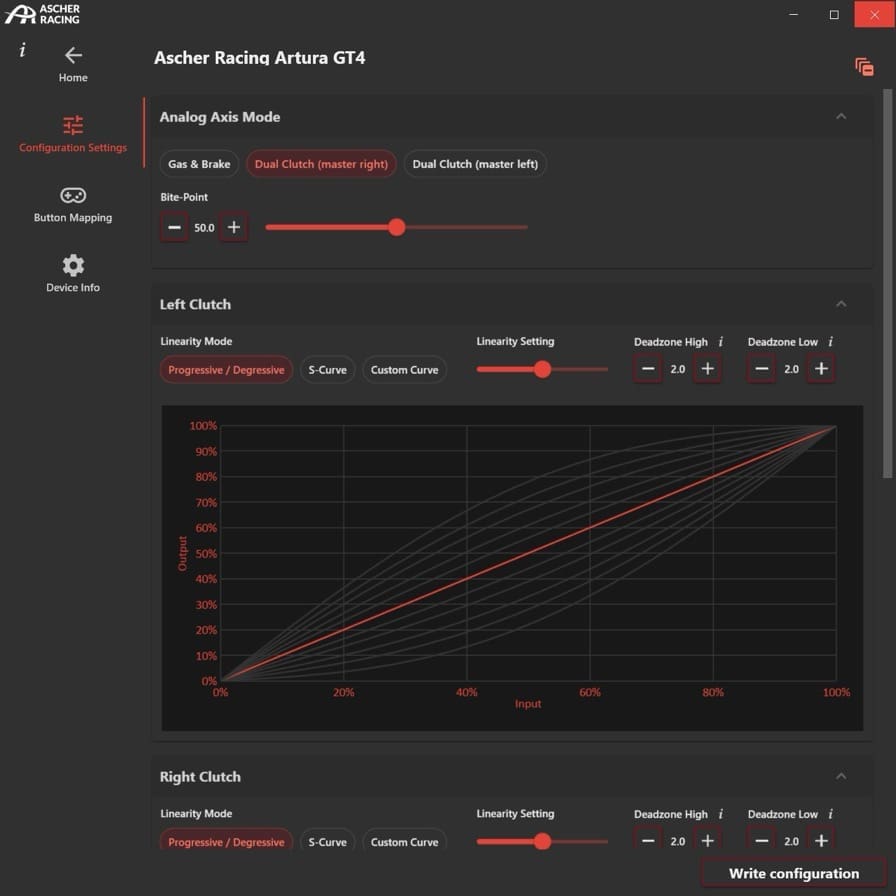Click info icon beside Left Clutch Deadzone Low
This screenshot has height=896, width=896.
pos(830,342)
